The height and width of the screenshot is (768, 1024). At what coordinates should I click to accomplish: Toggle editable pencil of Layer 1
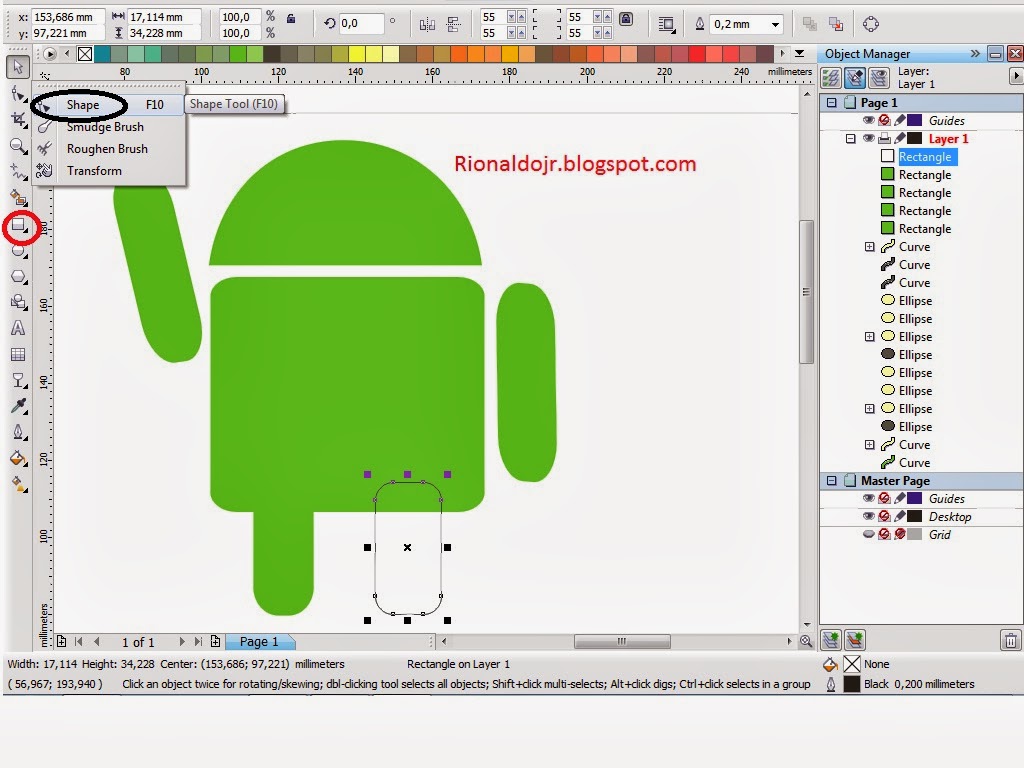[x=900, y=138]
